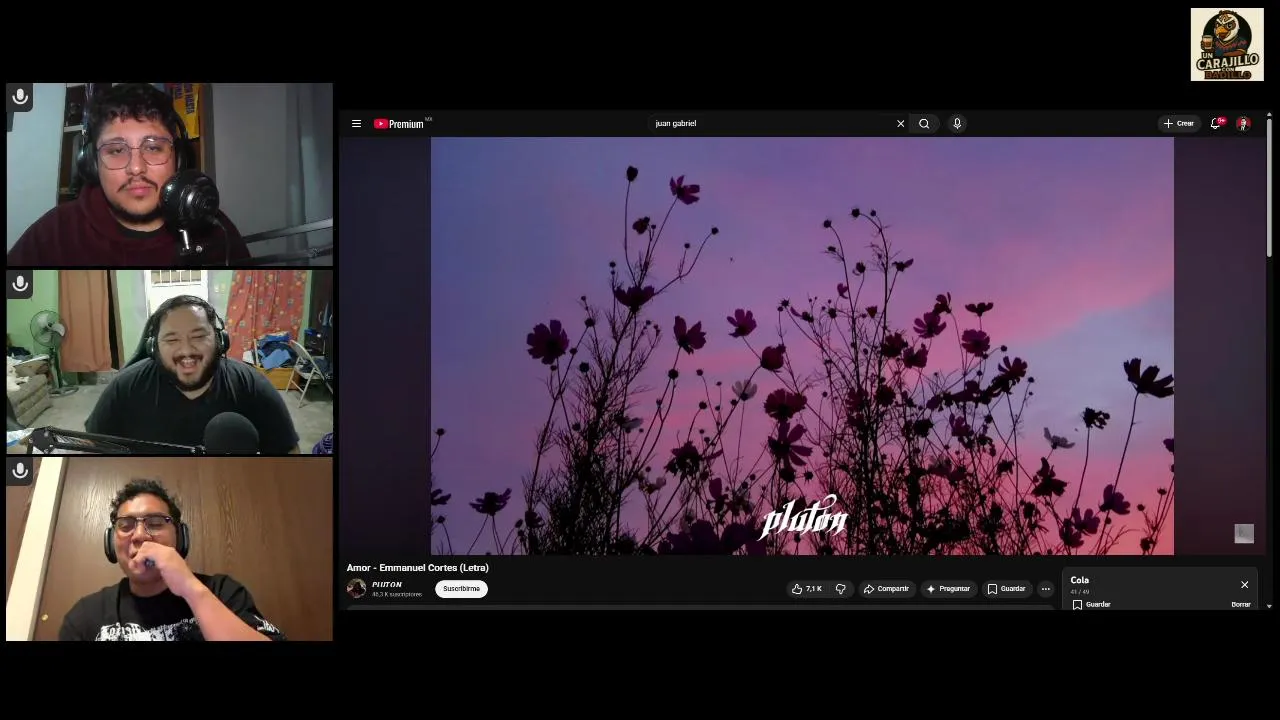Image resolution: width=1280 pixels, height=720 pixels.
Task: Open the notifications bell
Action: (1216, 124)
